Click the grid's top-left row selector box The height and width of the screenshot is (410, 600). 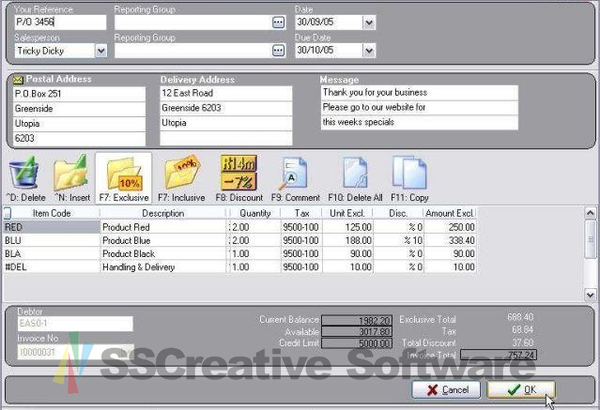click(7, 213)
